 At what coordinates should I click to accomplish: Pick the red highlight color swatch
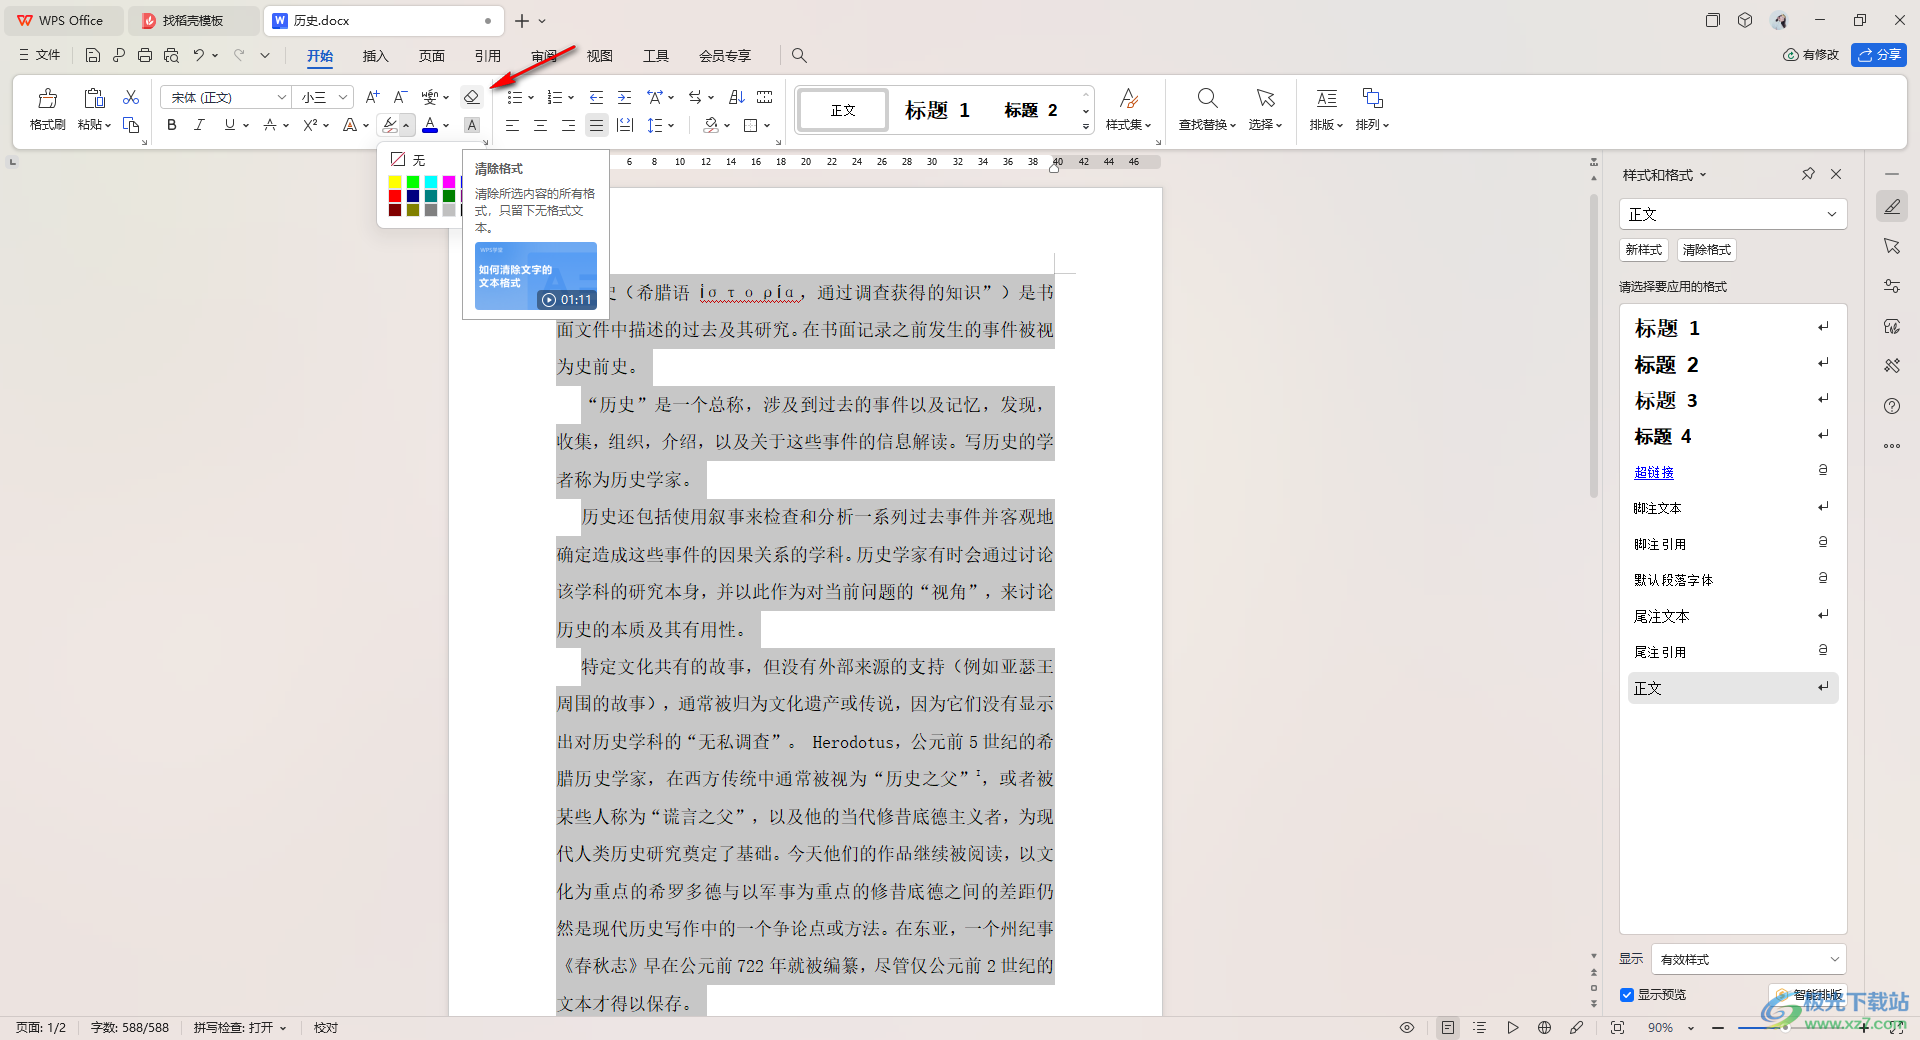click(395, 196)
